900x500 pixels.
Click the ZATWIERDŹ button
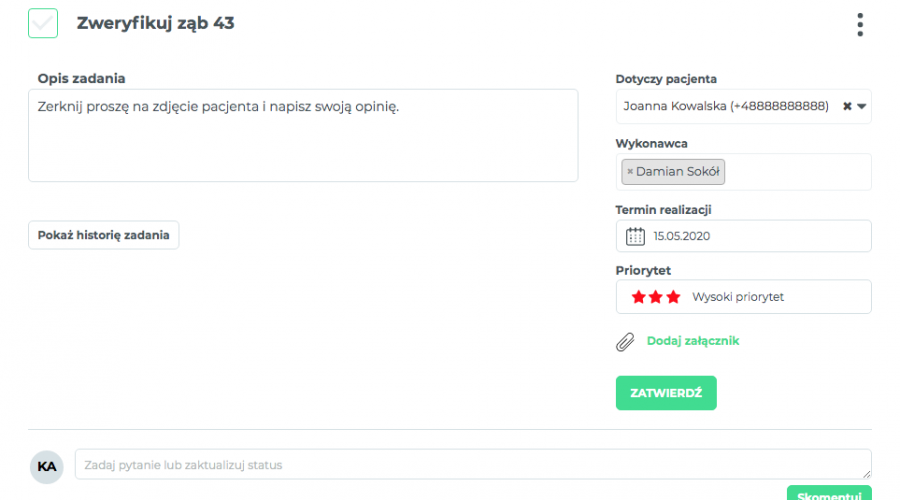[x=666, y=393]
